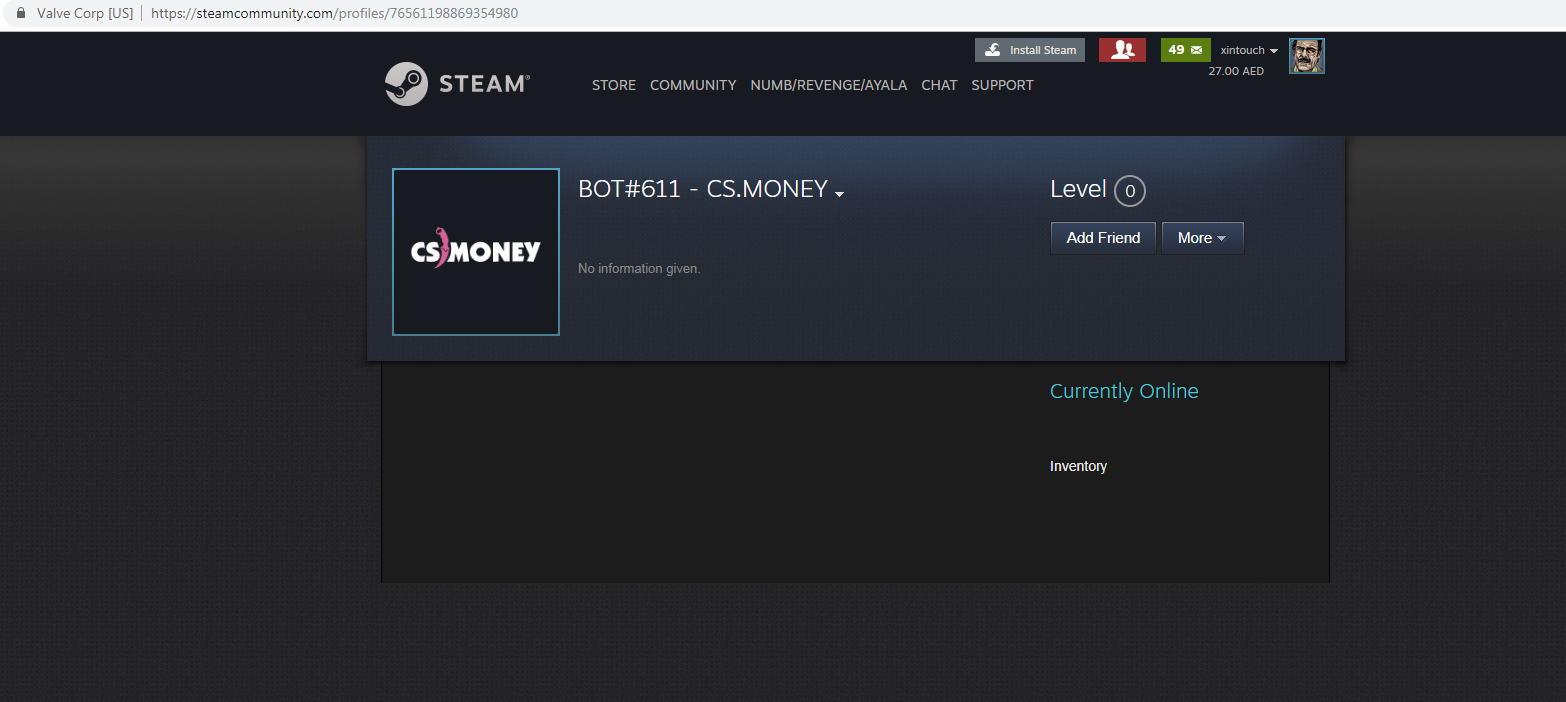Expand the BOT#611 - CS.MONEY name history arrow
This screenshot has height=702, width=1566.
click(840, 194)
